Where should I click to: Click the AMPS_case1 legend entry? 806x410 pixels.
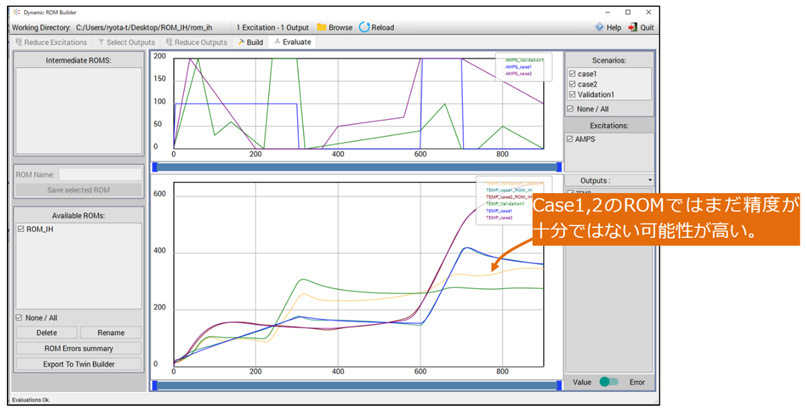pos(518,67)
